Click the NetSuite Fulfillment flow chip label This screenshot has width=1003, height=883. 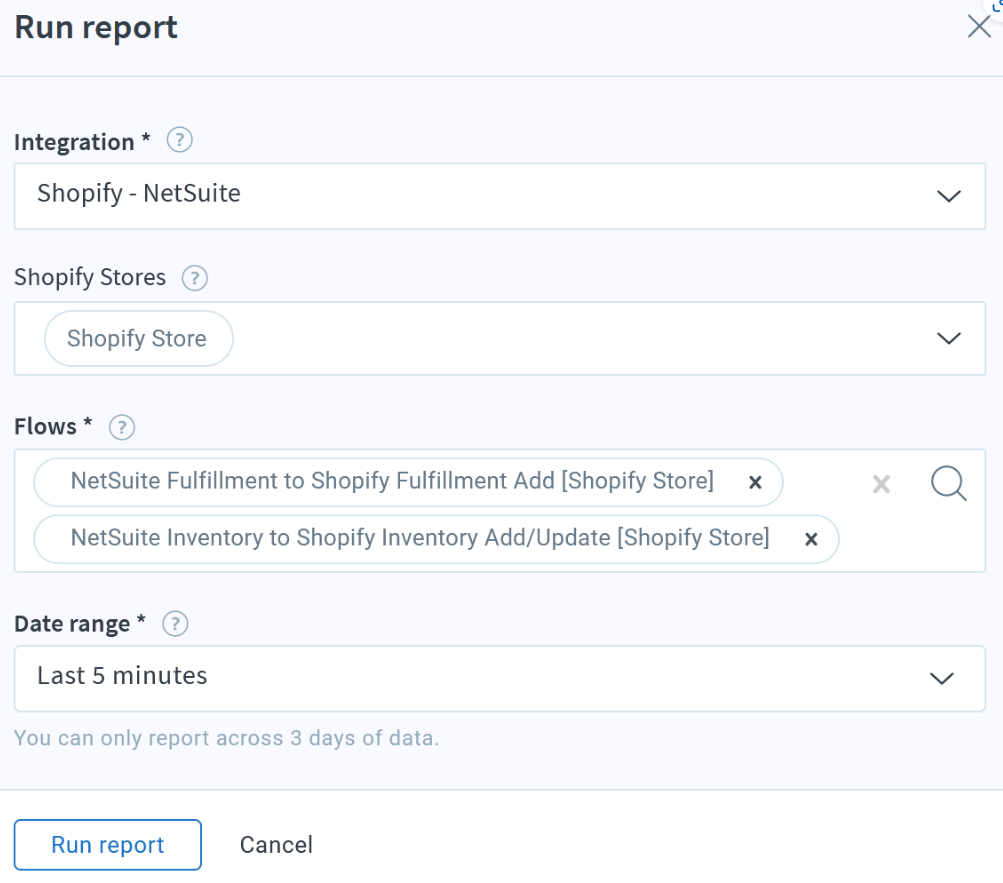(x=391, y=482)
